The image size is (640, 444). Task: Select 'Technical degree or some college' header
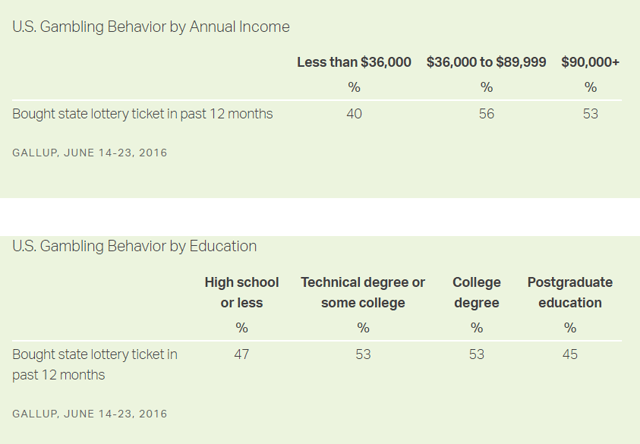[363, 292]
